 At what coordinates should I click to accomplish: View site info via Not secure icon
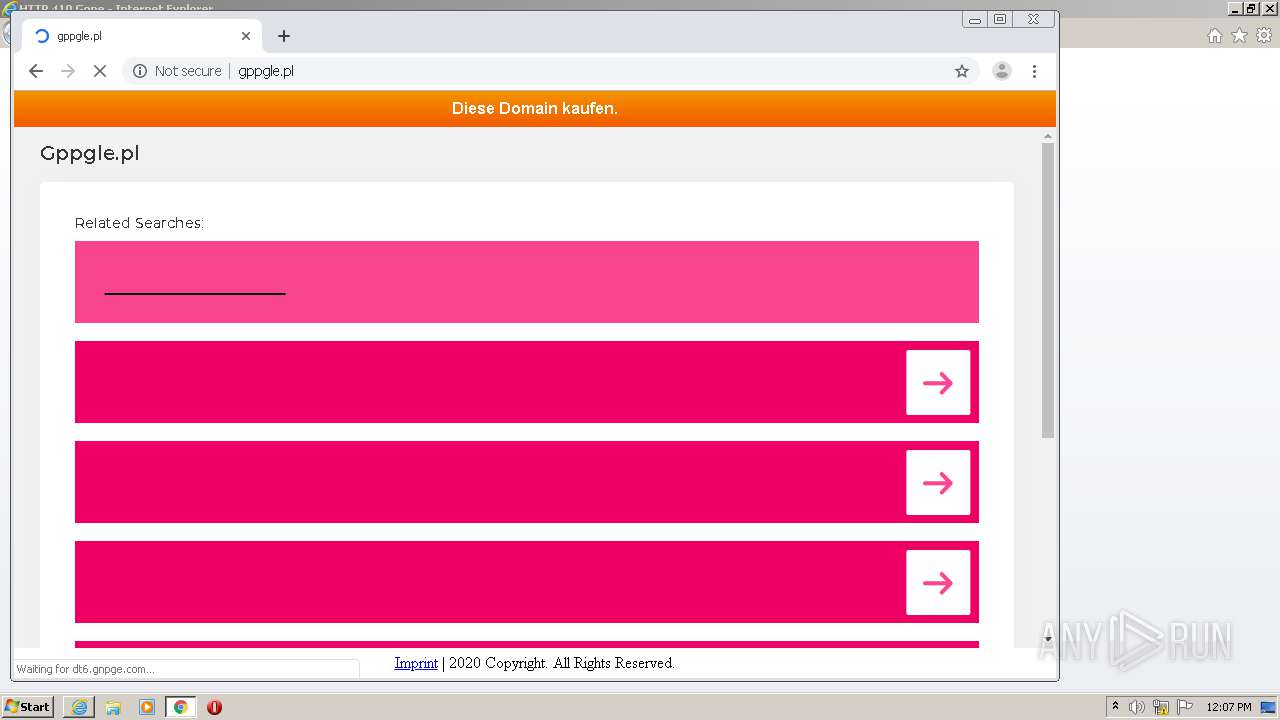pos(140,71)
